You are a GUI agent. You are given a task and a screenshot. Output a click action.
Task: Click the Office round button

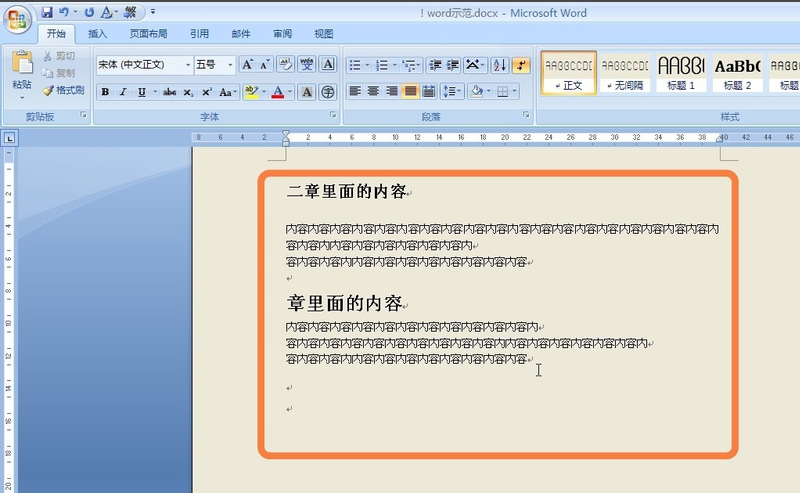(x=17, y=20)
